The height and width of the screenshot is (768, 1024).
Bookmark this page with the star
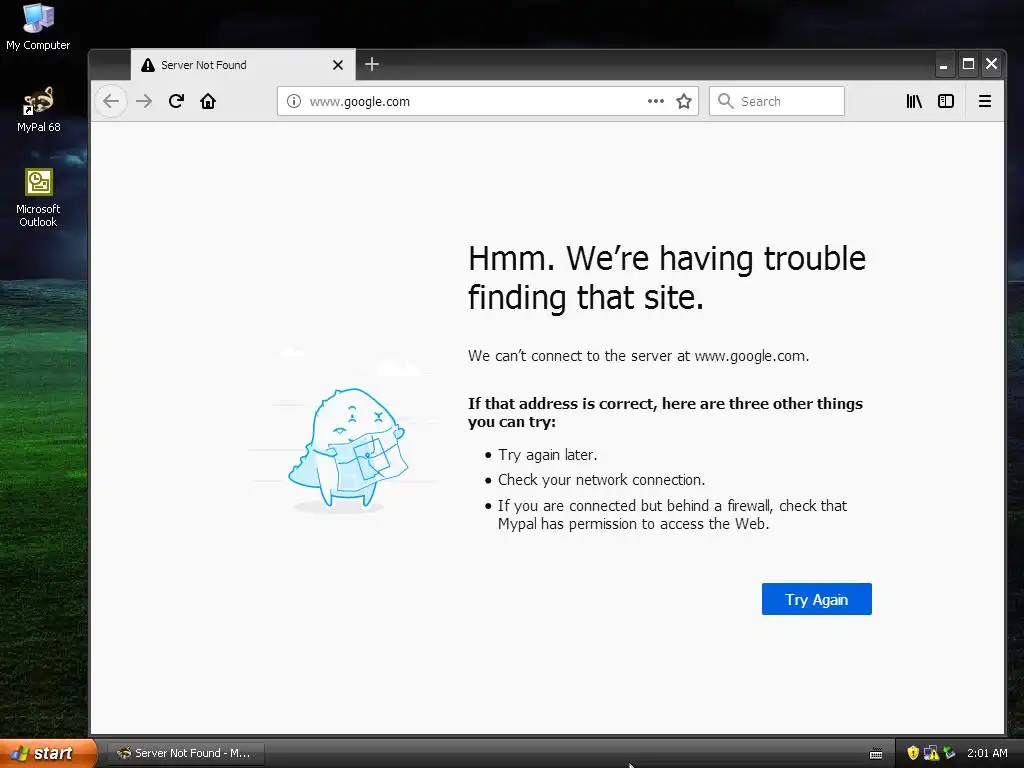684,101
